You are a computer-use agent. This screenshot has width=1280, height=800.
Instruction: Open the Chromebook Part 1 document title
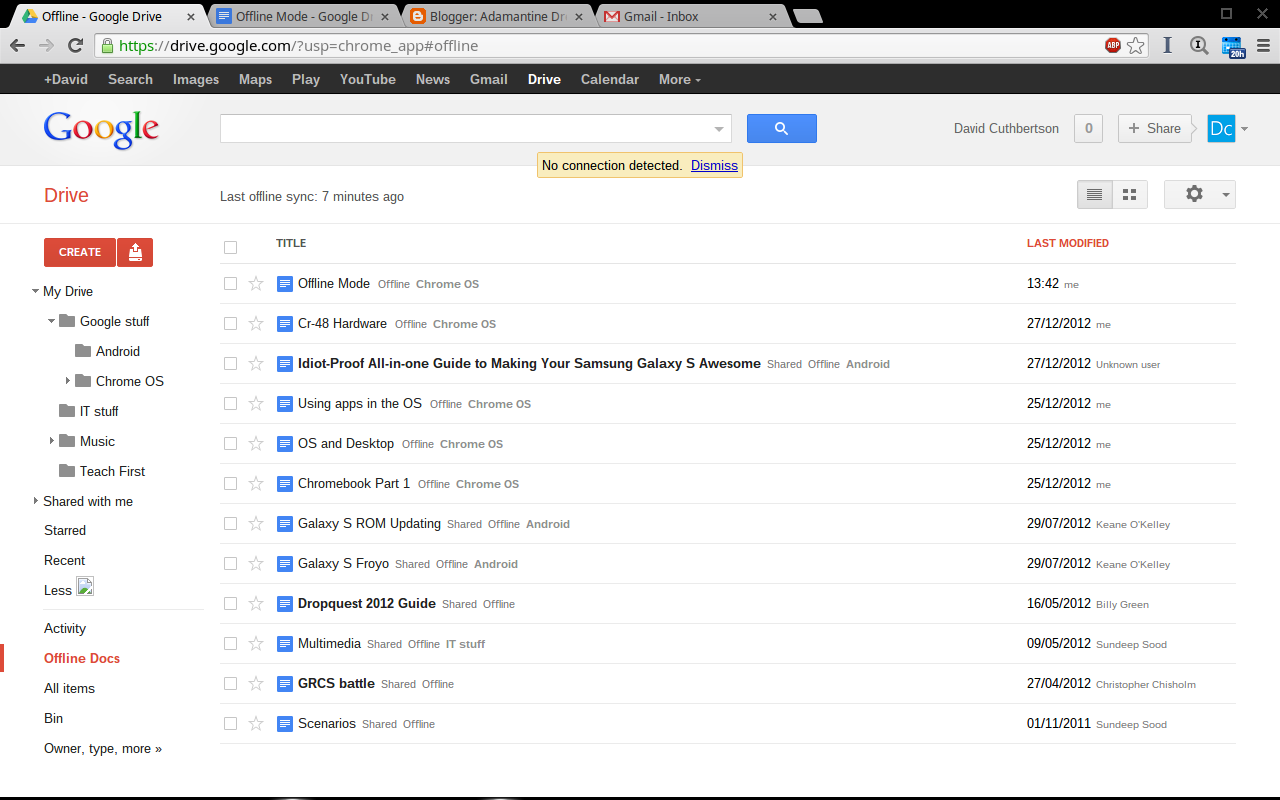click(354, 483)
